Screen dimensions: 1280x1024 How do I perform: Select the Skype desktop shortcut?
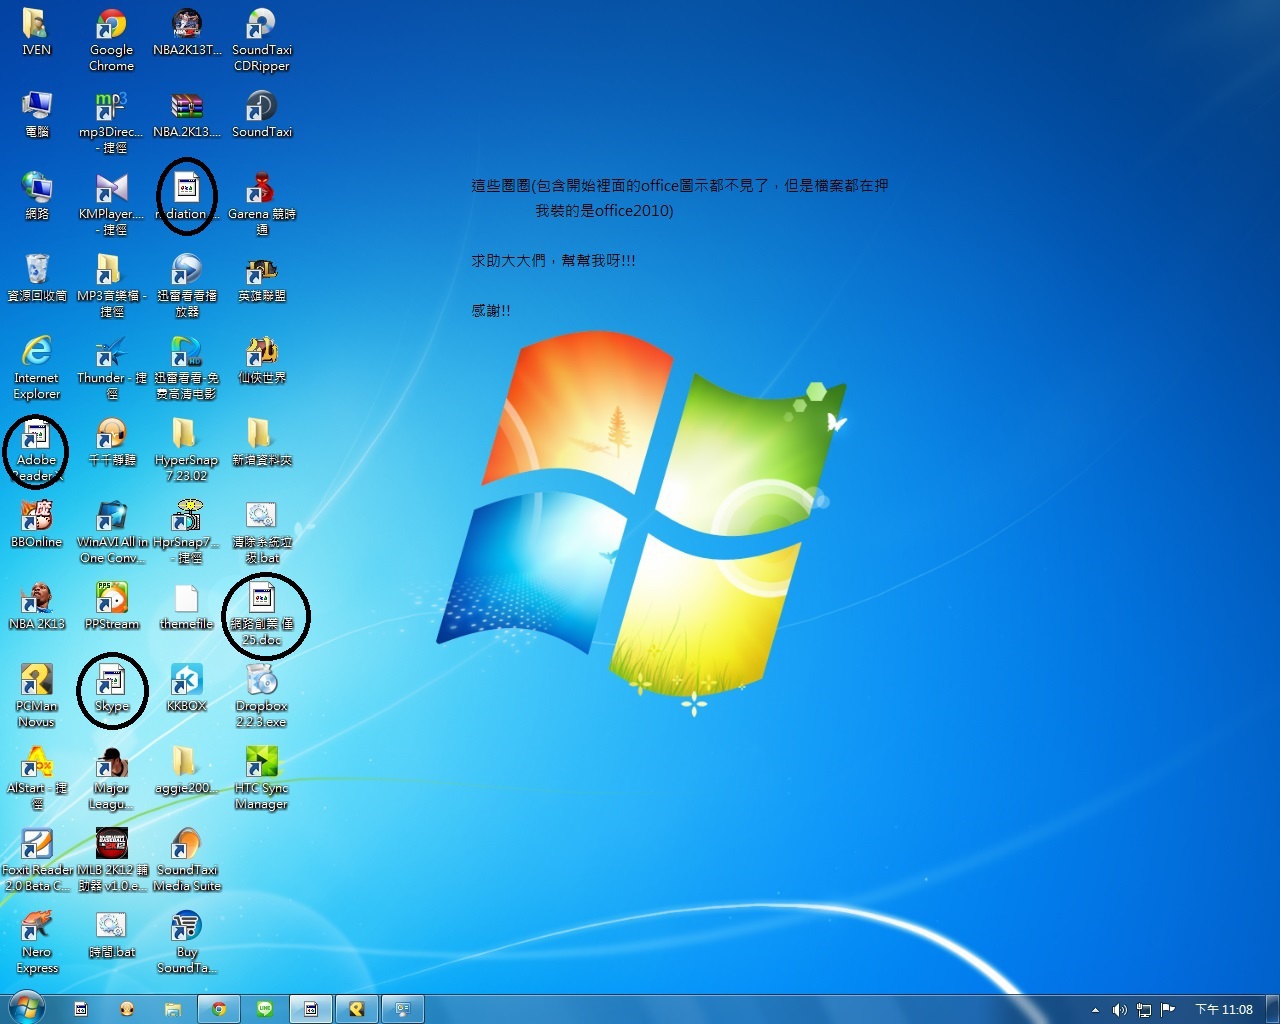[x=111, y=689]
